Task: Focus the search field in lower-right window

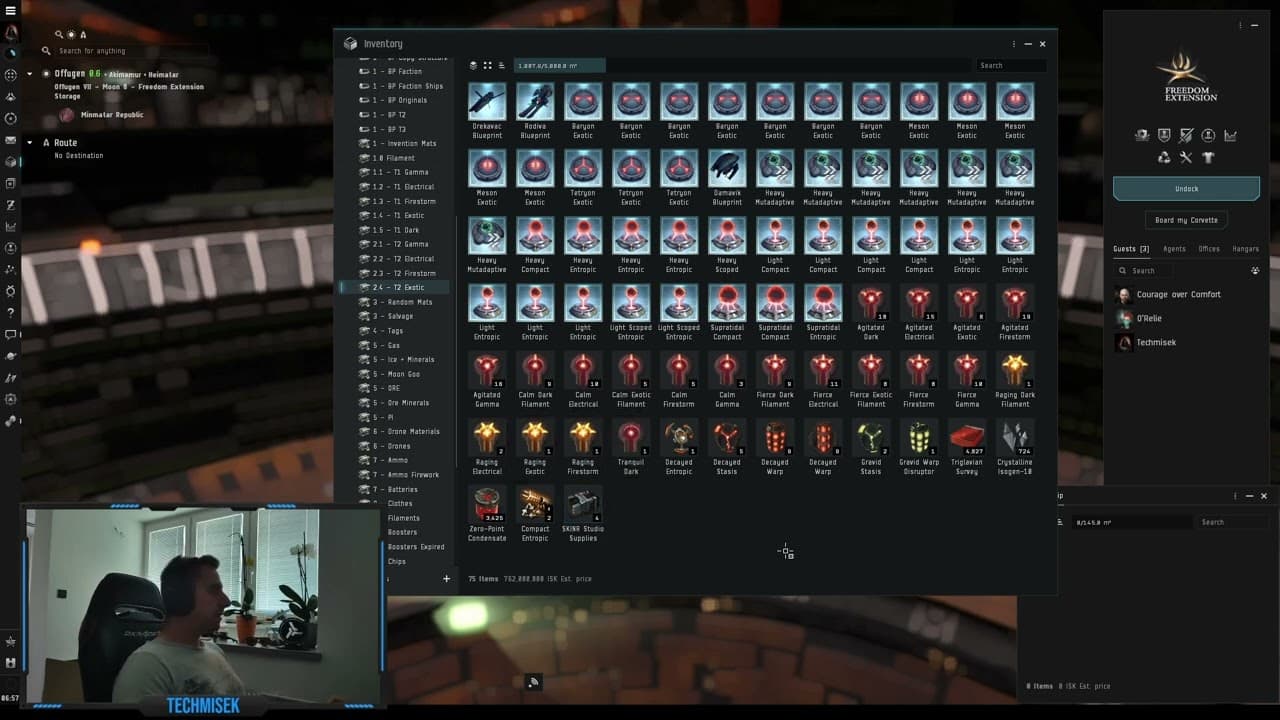Action: click(1233, 522)
